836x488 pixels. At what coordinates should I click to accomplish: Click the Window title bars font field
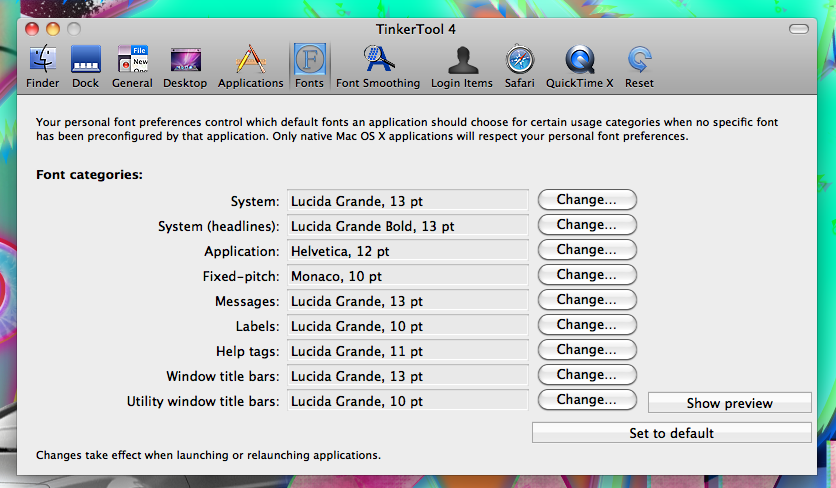(x=408, y=376)
